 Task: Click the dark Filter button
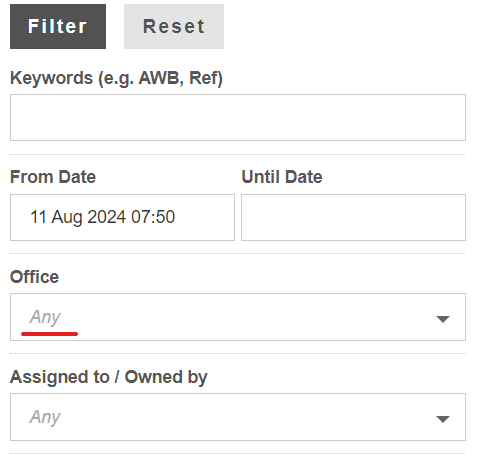58,27
